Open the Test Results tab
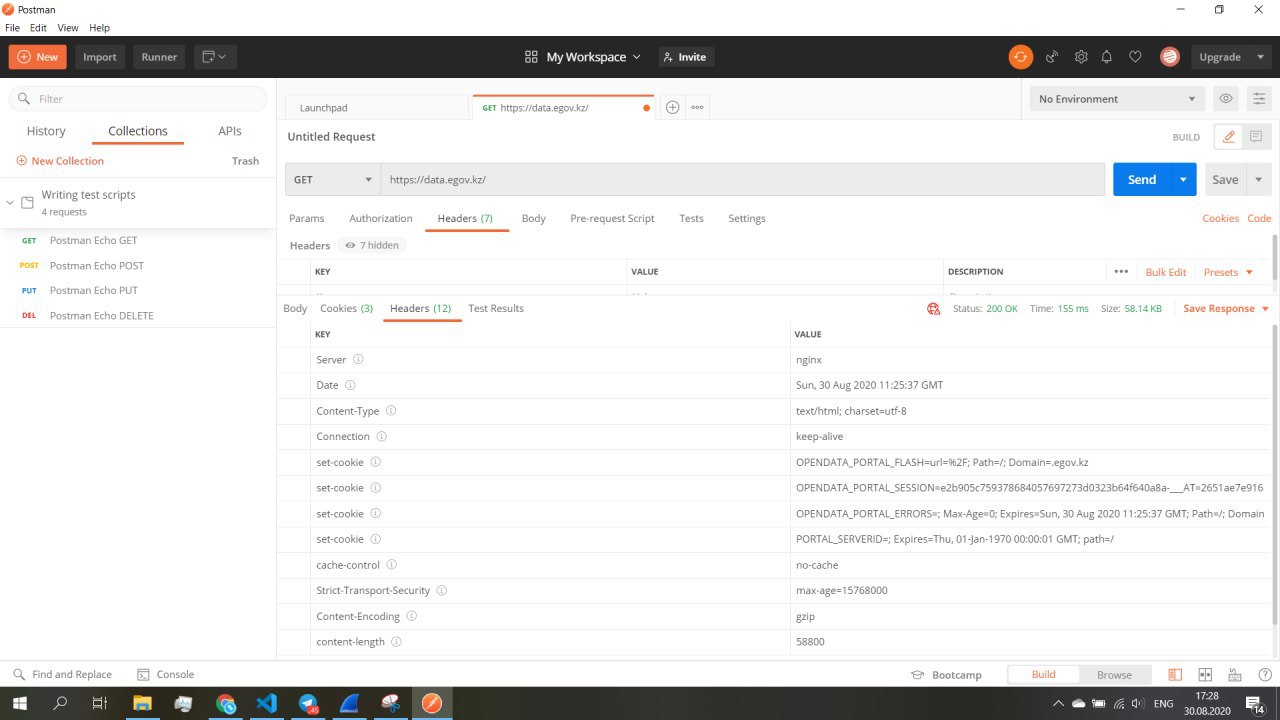 pos(496,308)
